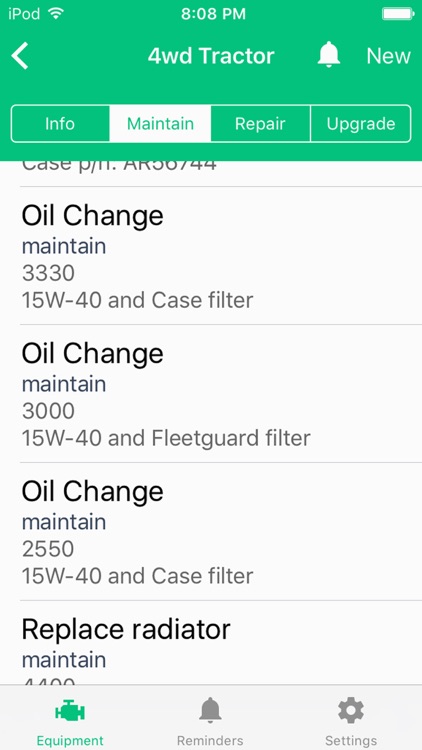Tap the Wi-Fi status icon
The image size is (422, 750).
56,14
